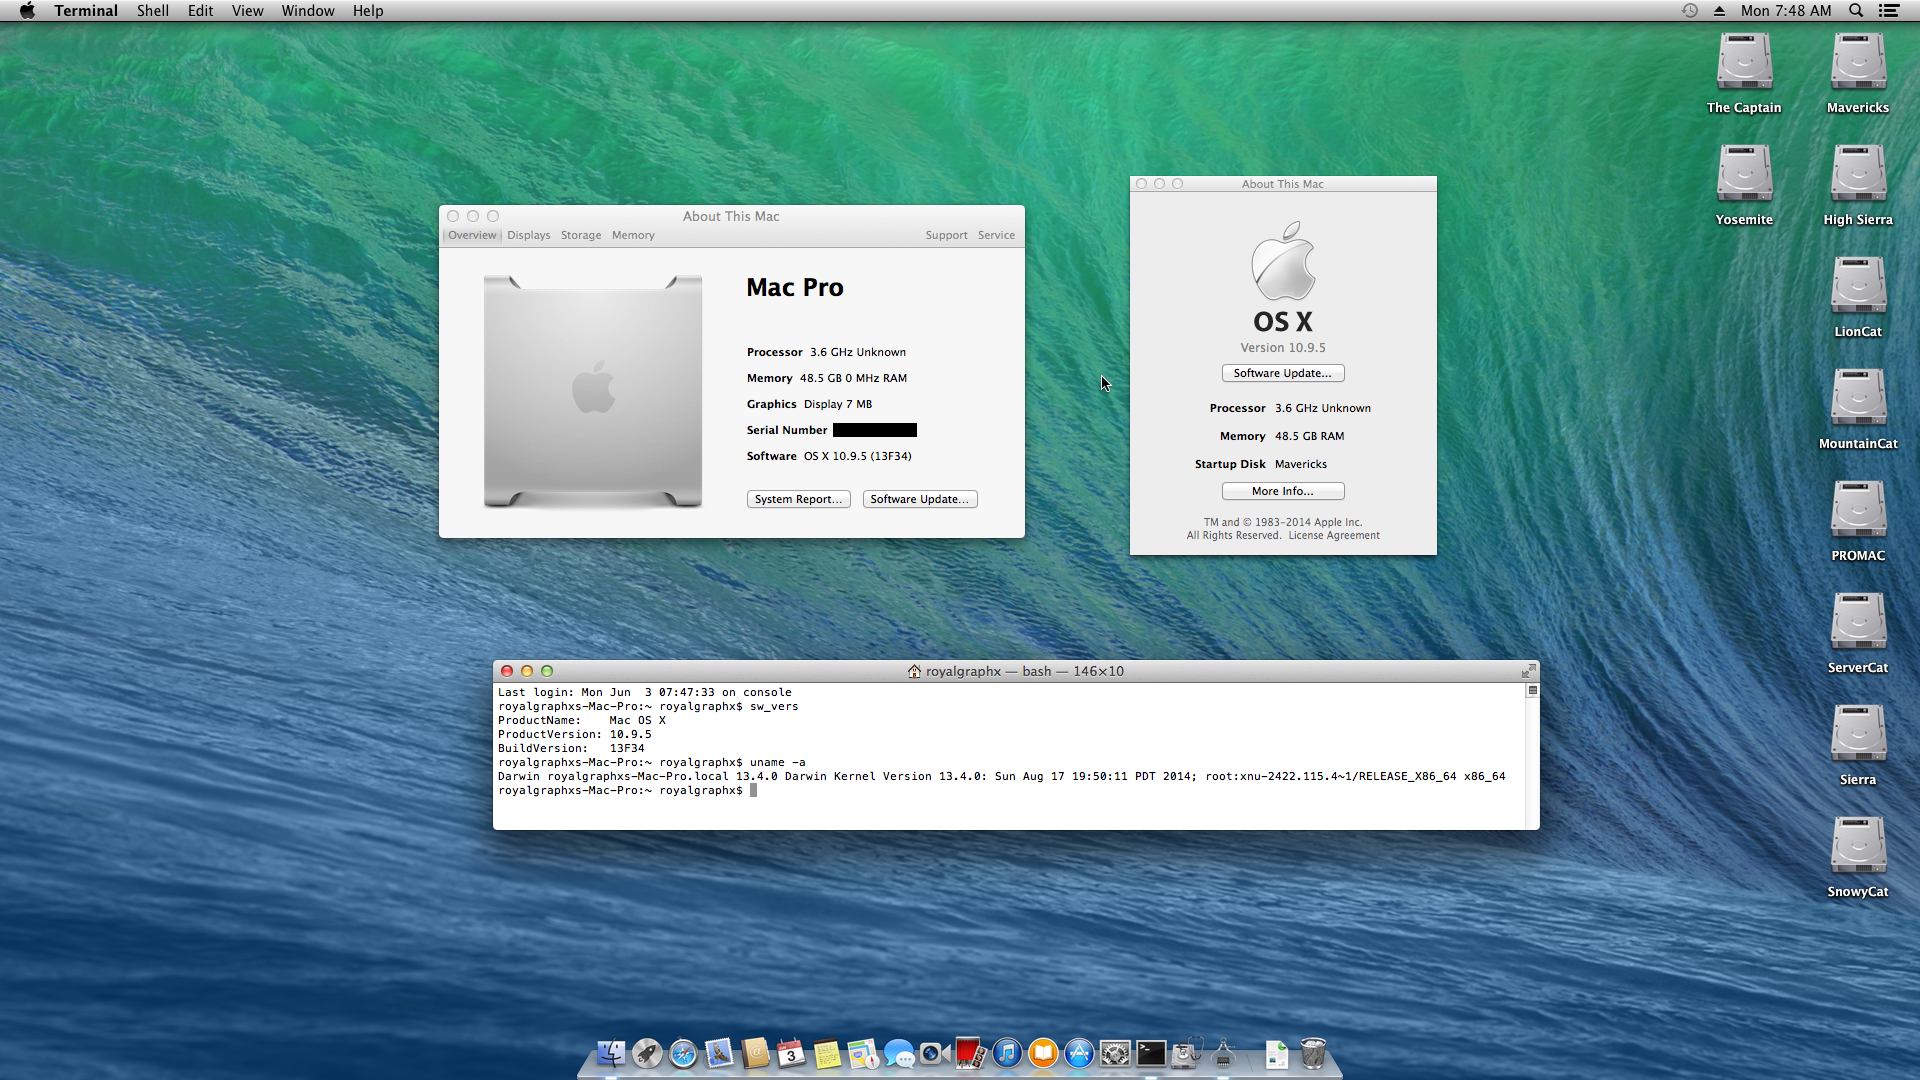Click the More Info button
The height and width of the screenshot is (1080, 1920).
click(1283, 491)
